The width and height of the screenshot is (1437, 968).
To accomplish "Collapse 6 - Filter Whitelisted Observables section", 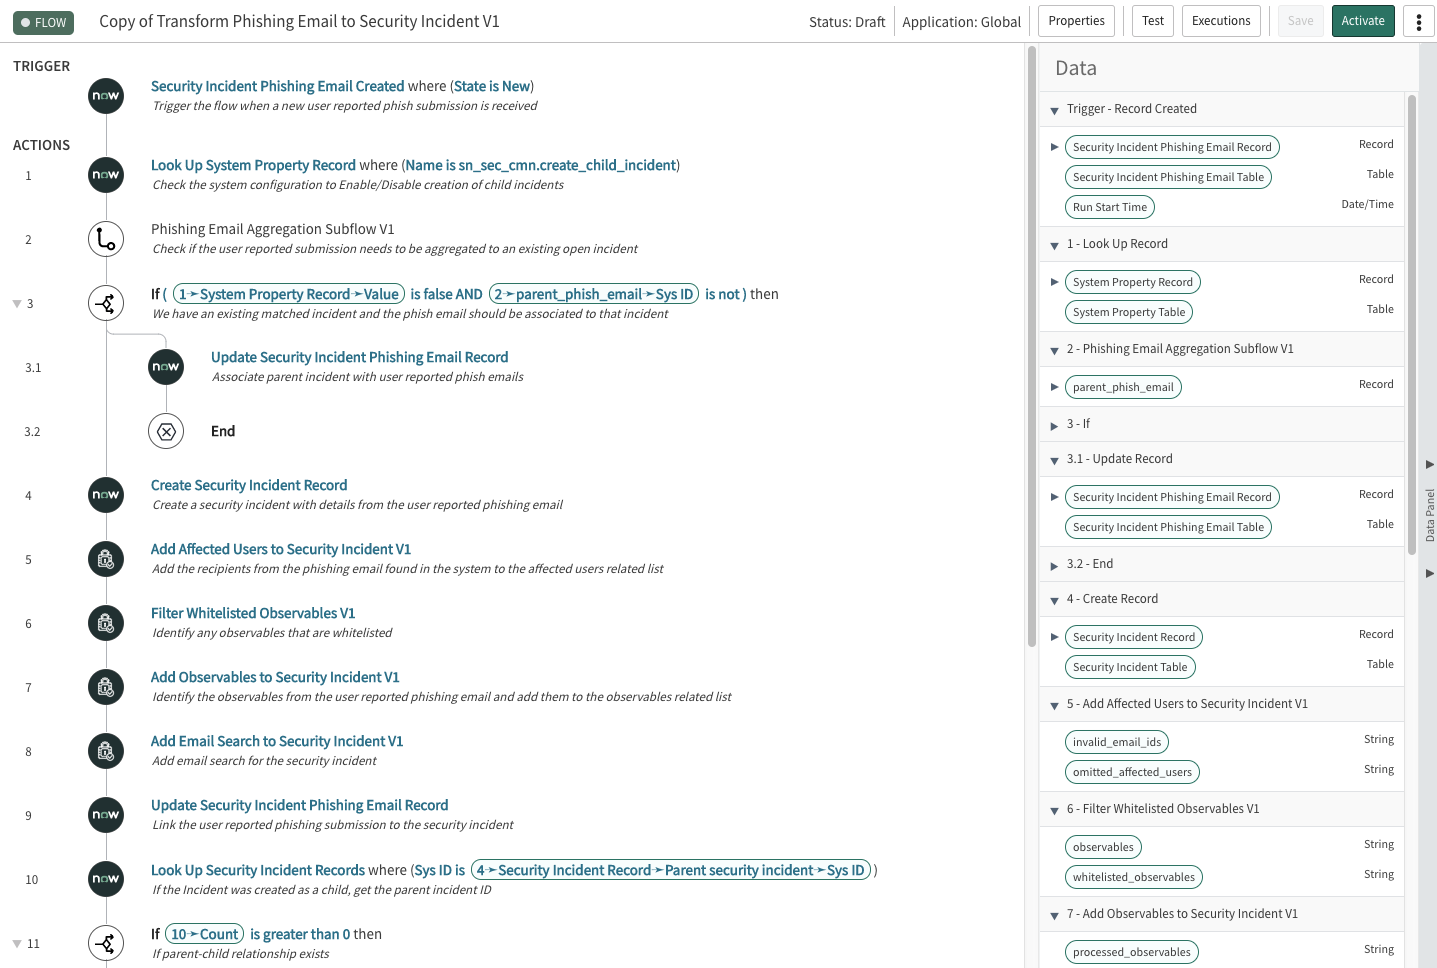I will click(1054, 810).
